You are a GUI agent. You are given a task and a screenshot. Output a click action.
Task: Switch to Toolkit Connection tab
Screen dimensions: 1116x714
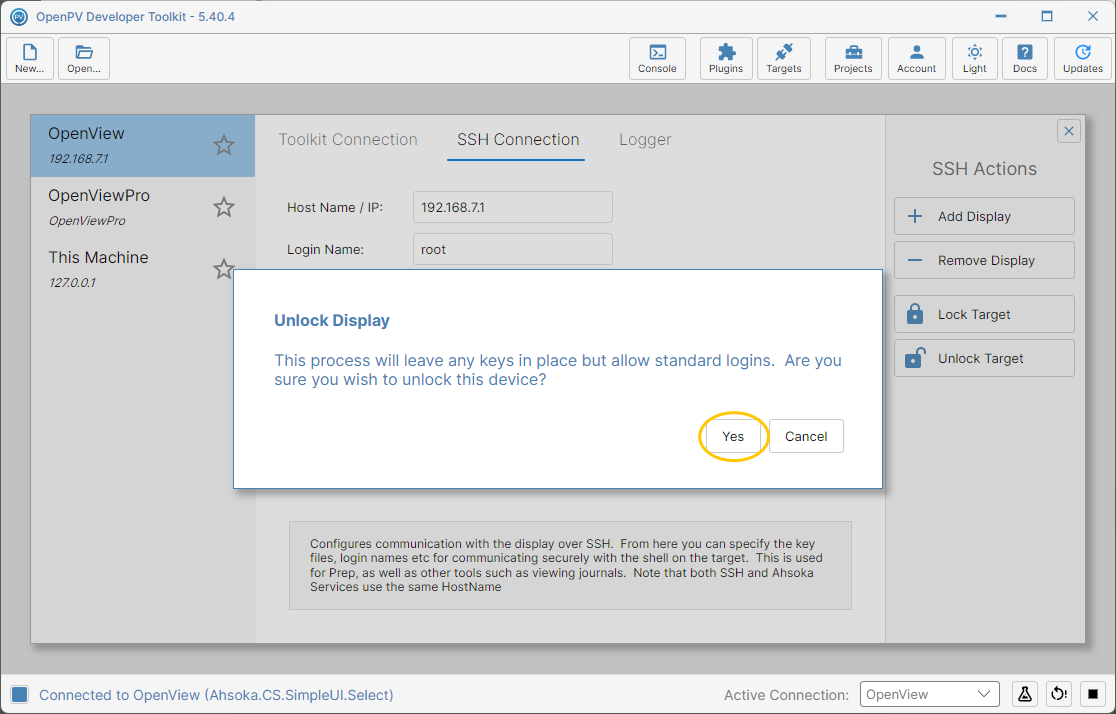(x=347, y=140)
